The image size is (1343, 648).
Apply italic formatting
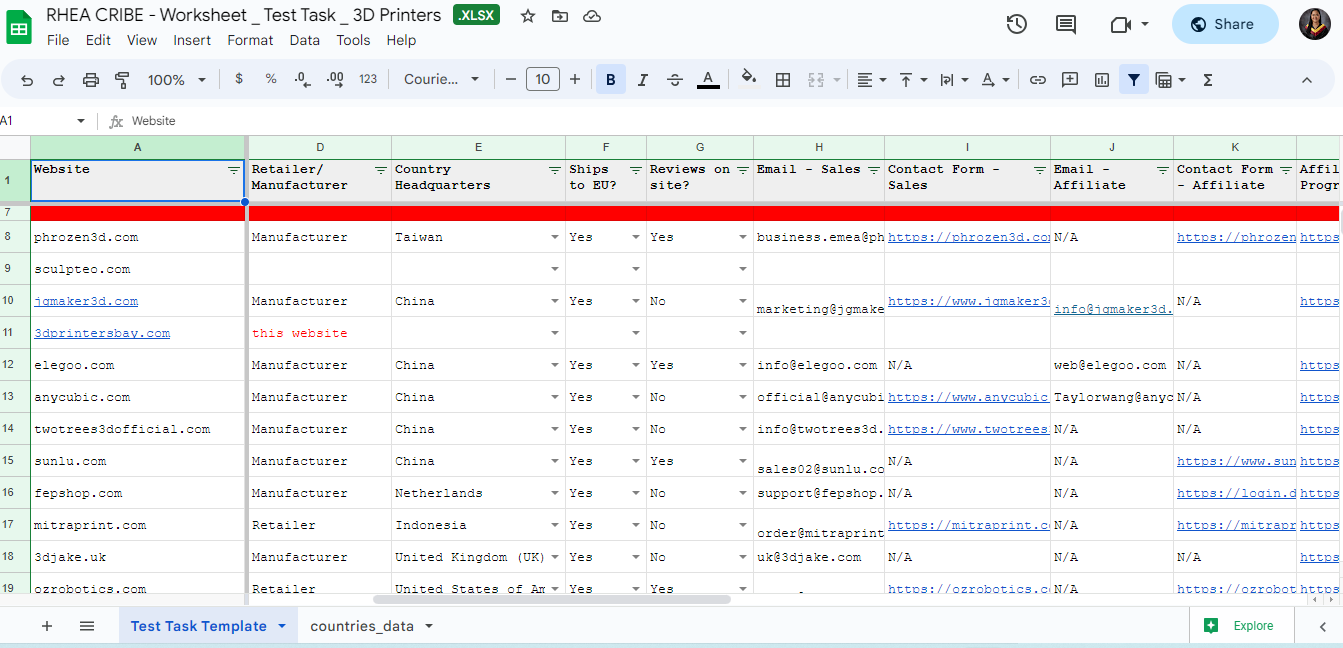(x=643, y=80)
